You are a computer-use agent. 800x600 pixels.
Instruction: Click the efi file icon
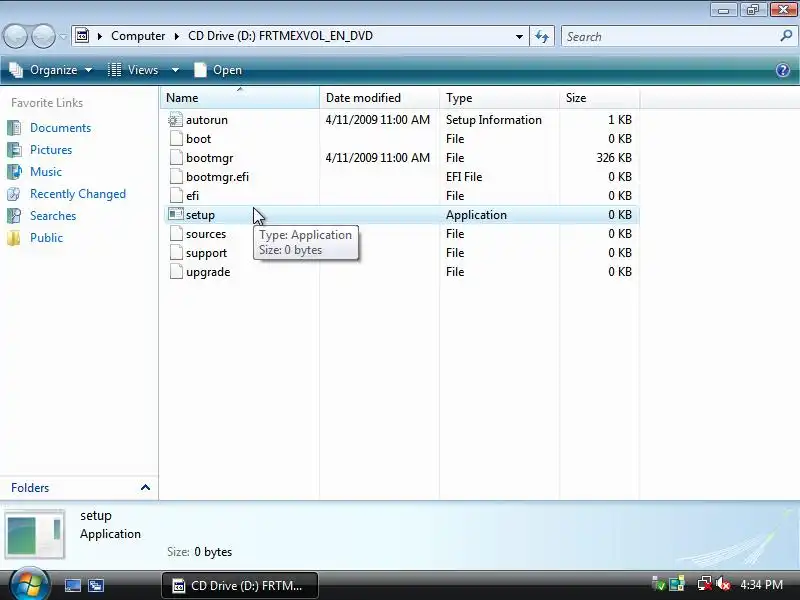point(176,195)
